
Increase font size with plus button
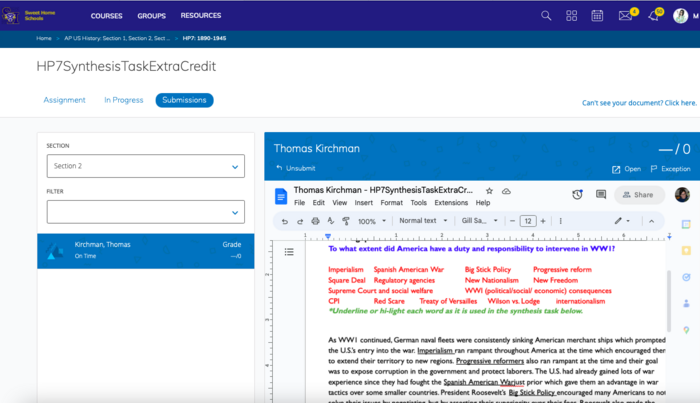543,221
